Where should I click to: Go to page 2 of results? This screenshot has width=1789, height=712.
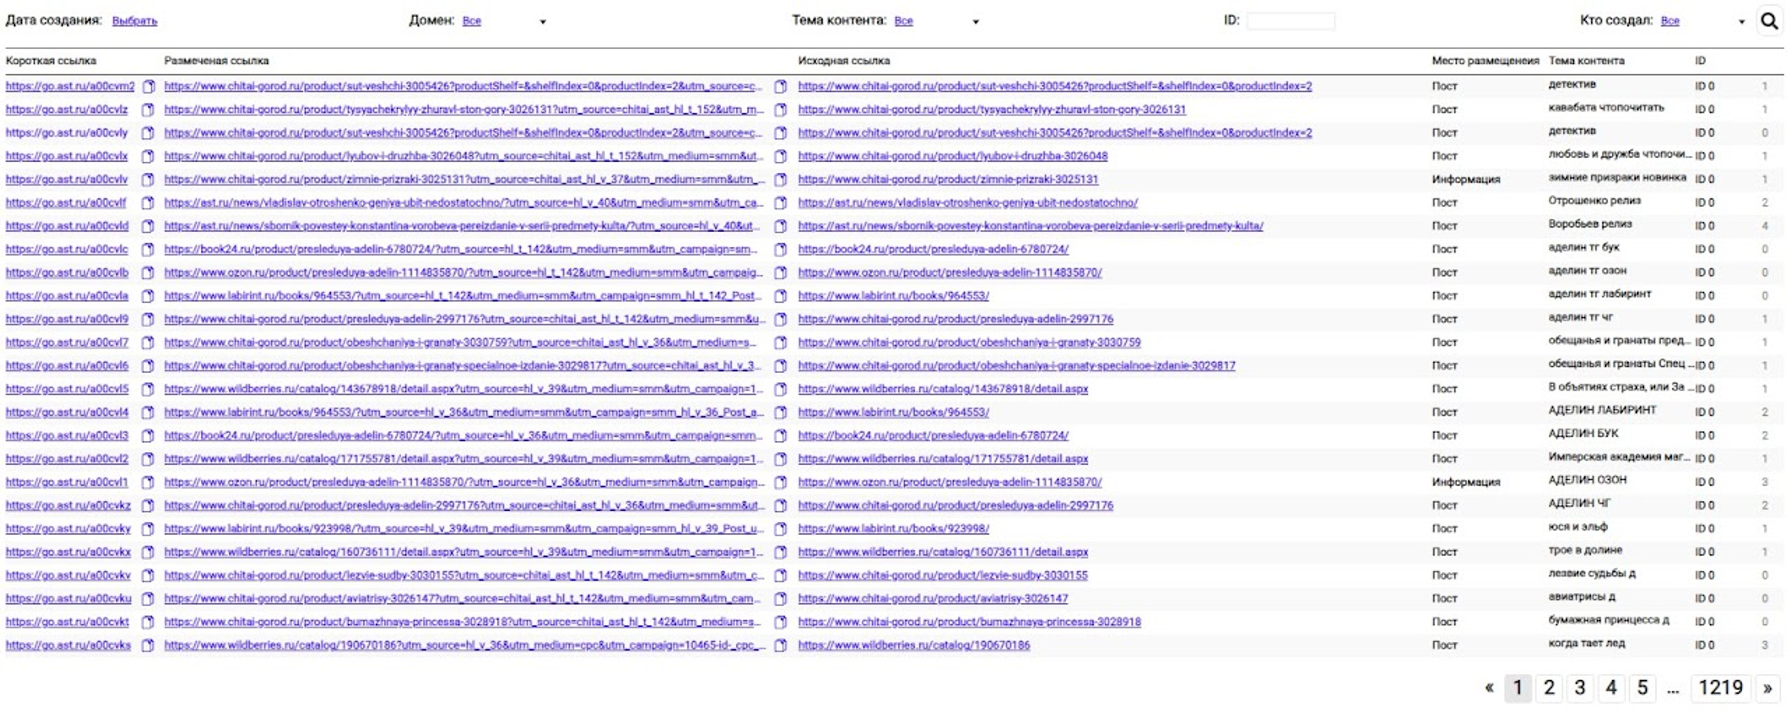click(x=1549, y=688)
